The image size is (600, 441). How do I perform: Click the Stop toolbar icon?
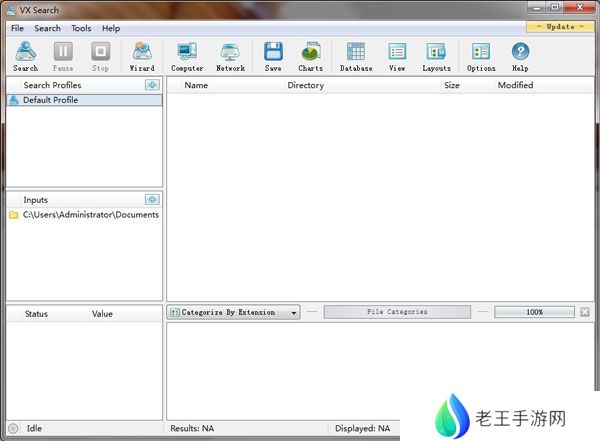(100, 57)
